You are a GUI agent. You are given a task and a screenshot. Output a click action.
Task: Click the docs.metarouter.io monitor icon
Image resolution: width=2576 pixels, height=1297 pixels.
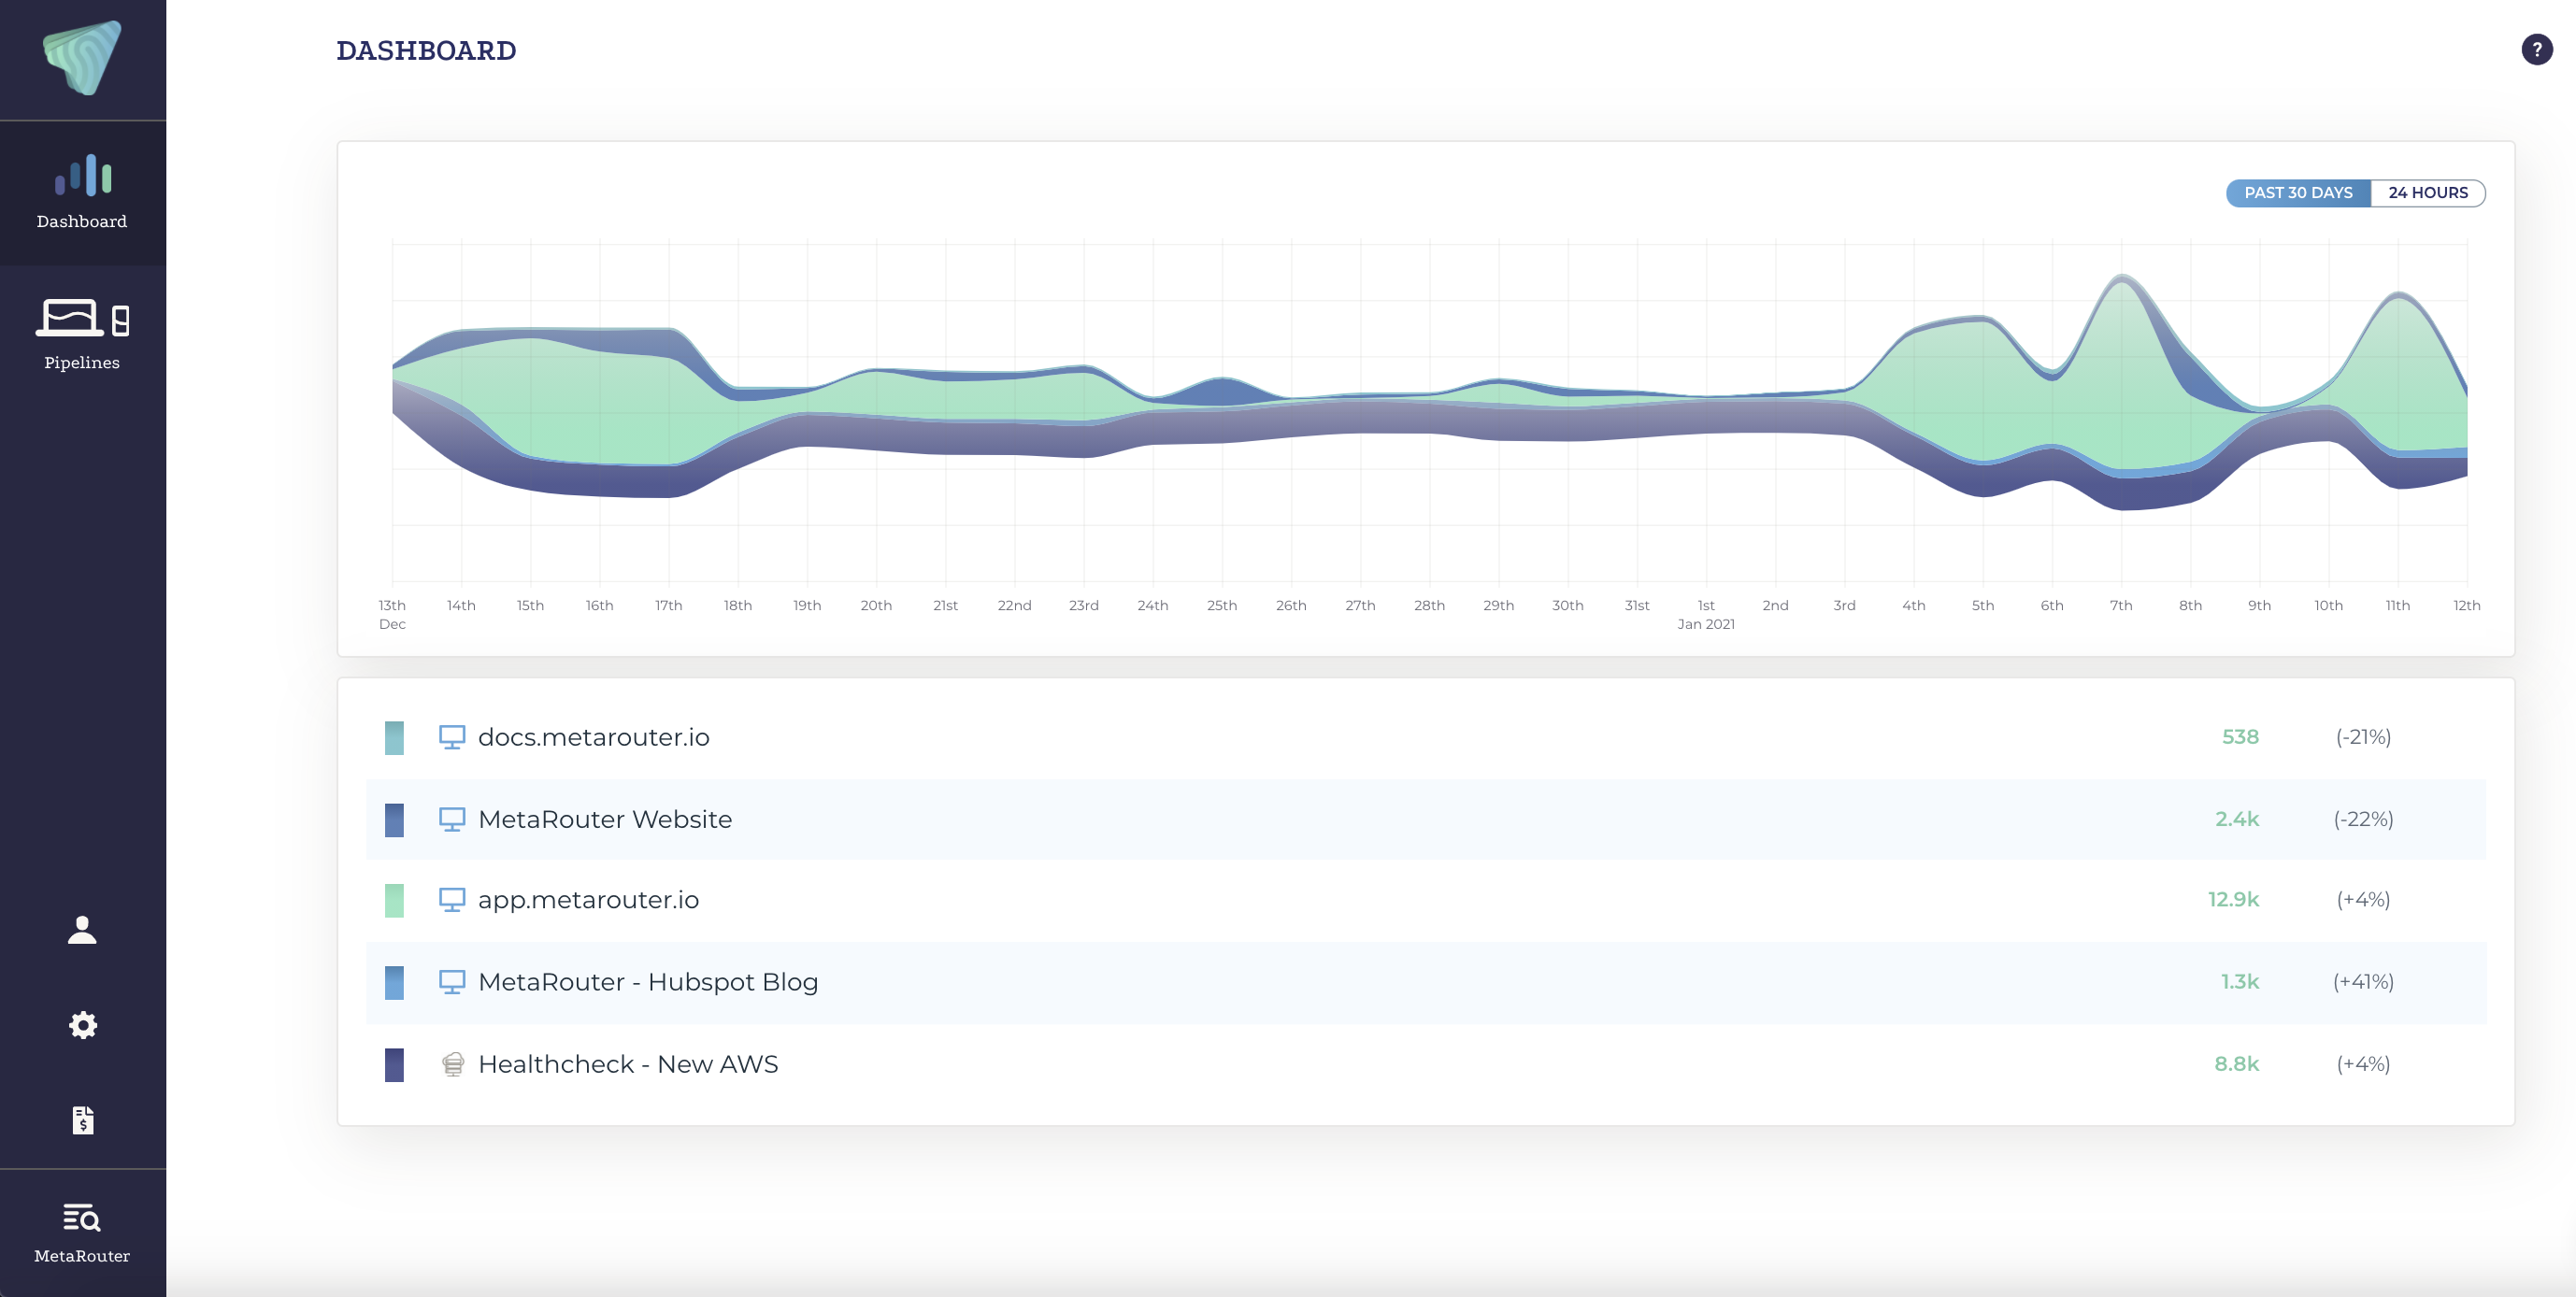coord(452,737)
